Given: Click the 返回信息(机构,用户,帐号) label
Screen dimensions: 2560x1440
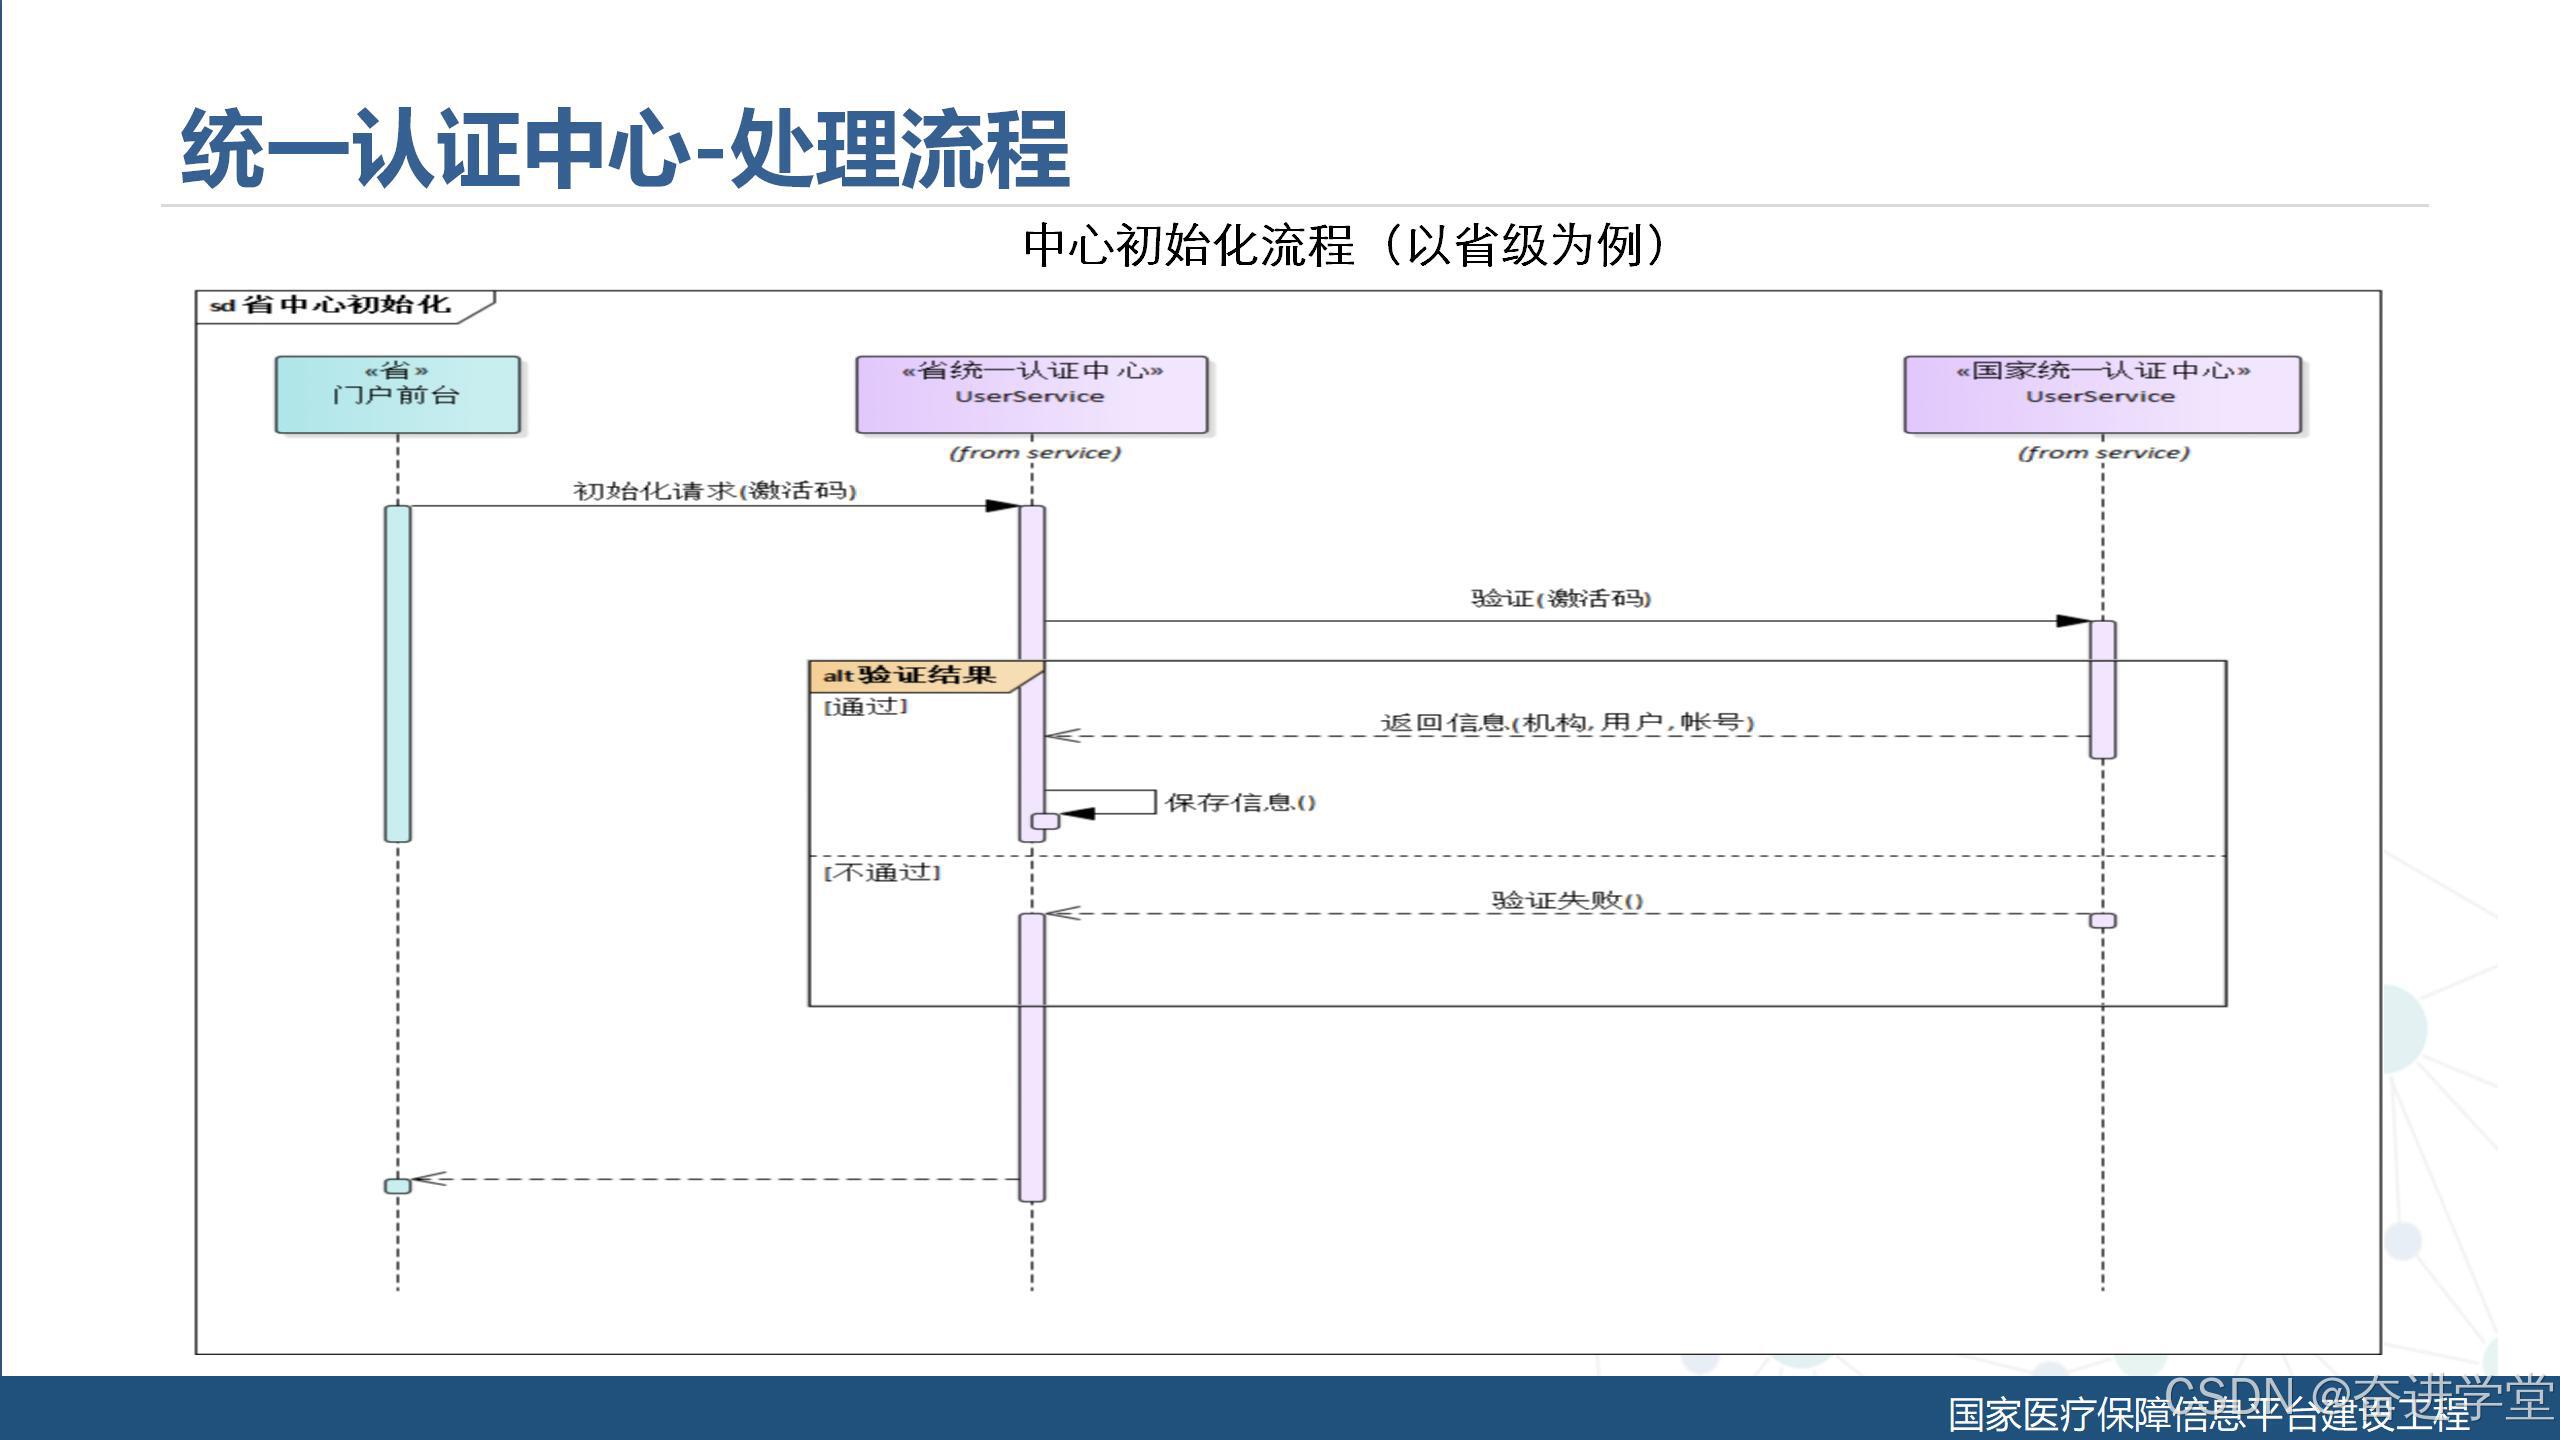Looking at the screenshot, I should (1567, 722).
